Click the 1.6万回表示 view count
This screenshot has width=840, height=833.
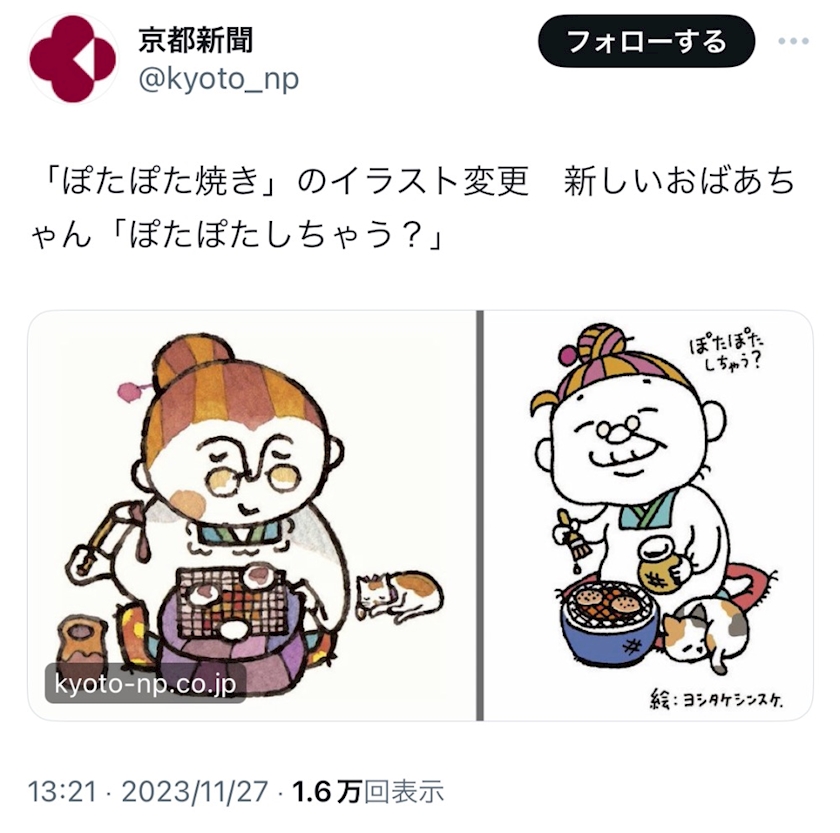tap(368, 792)
